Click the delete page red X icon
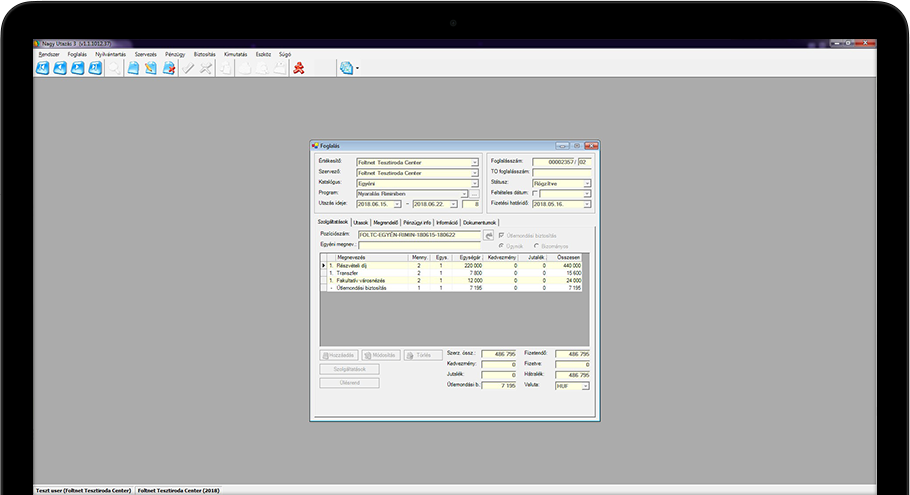 click(169, 68)
